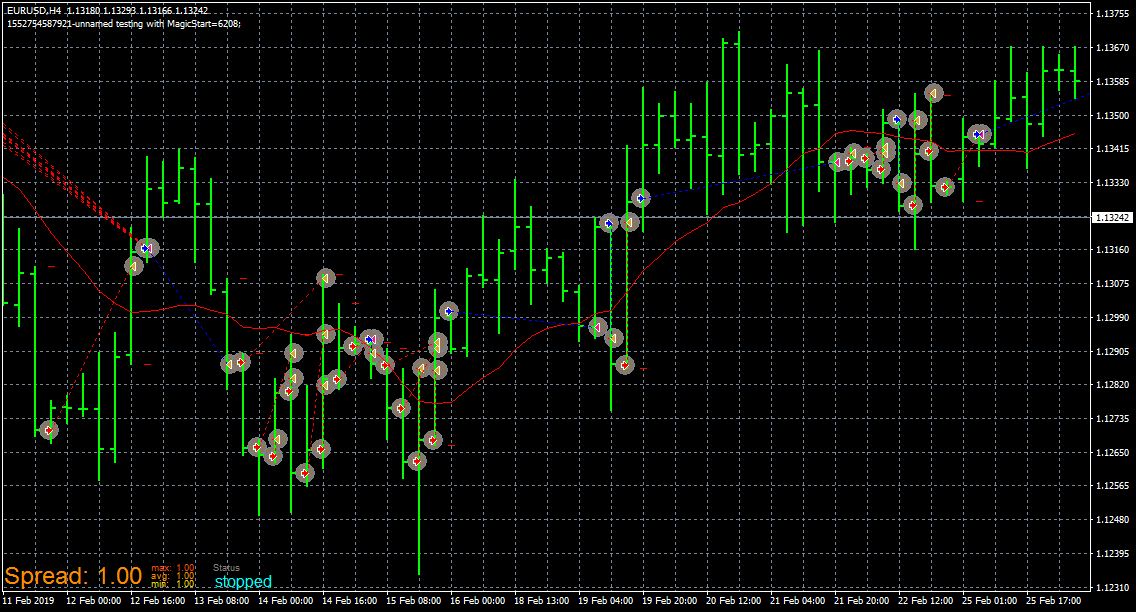The height and width of the screenshot is (612, 1136).
Task: Click the orange 'Spread: 1.00' label
Action: tap(73, 576)
